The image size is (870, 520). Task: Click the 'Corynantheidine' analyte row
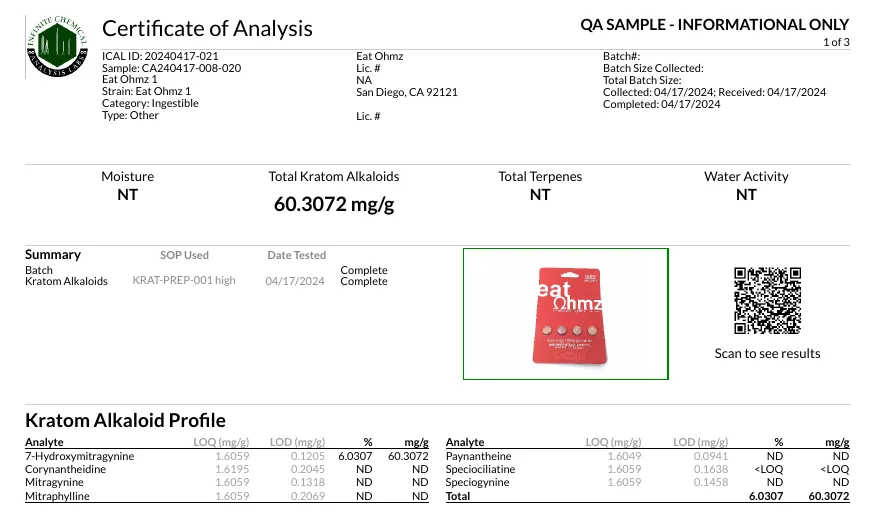pyautogui.click(x=226, y=469)
